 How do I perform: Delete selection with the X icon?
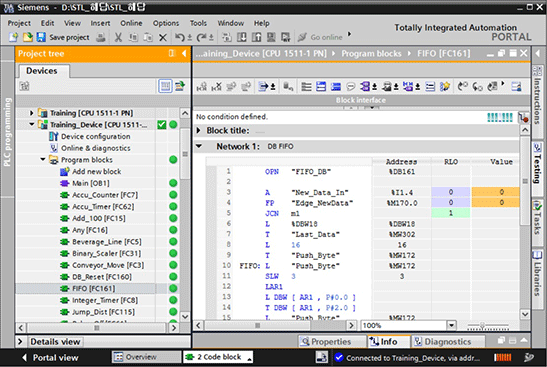163,37
